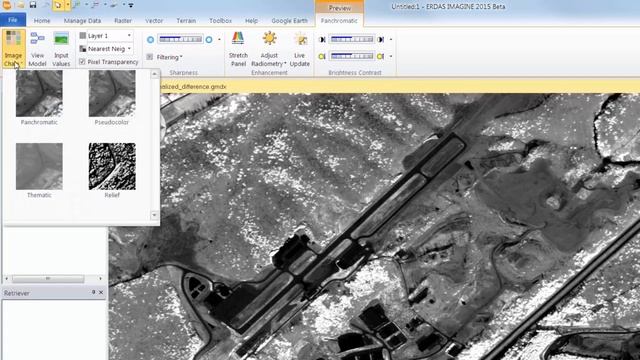The image size is (640, 360).
Task: Open the Nearest Neig resampling dropdown
Action: click(129, 49)
